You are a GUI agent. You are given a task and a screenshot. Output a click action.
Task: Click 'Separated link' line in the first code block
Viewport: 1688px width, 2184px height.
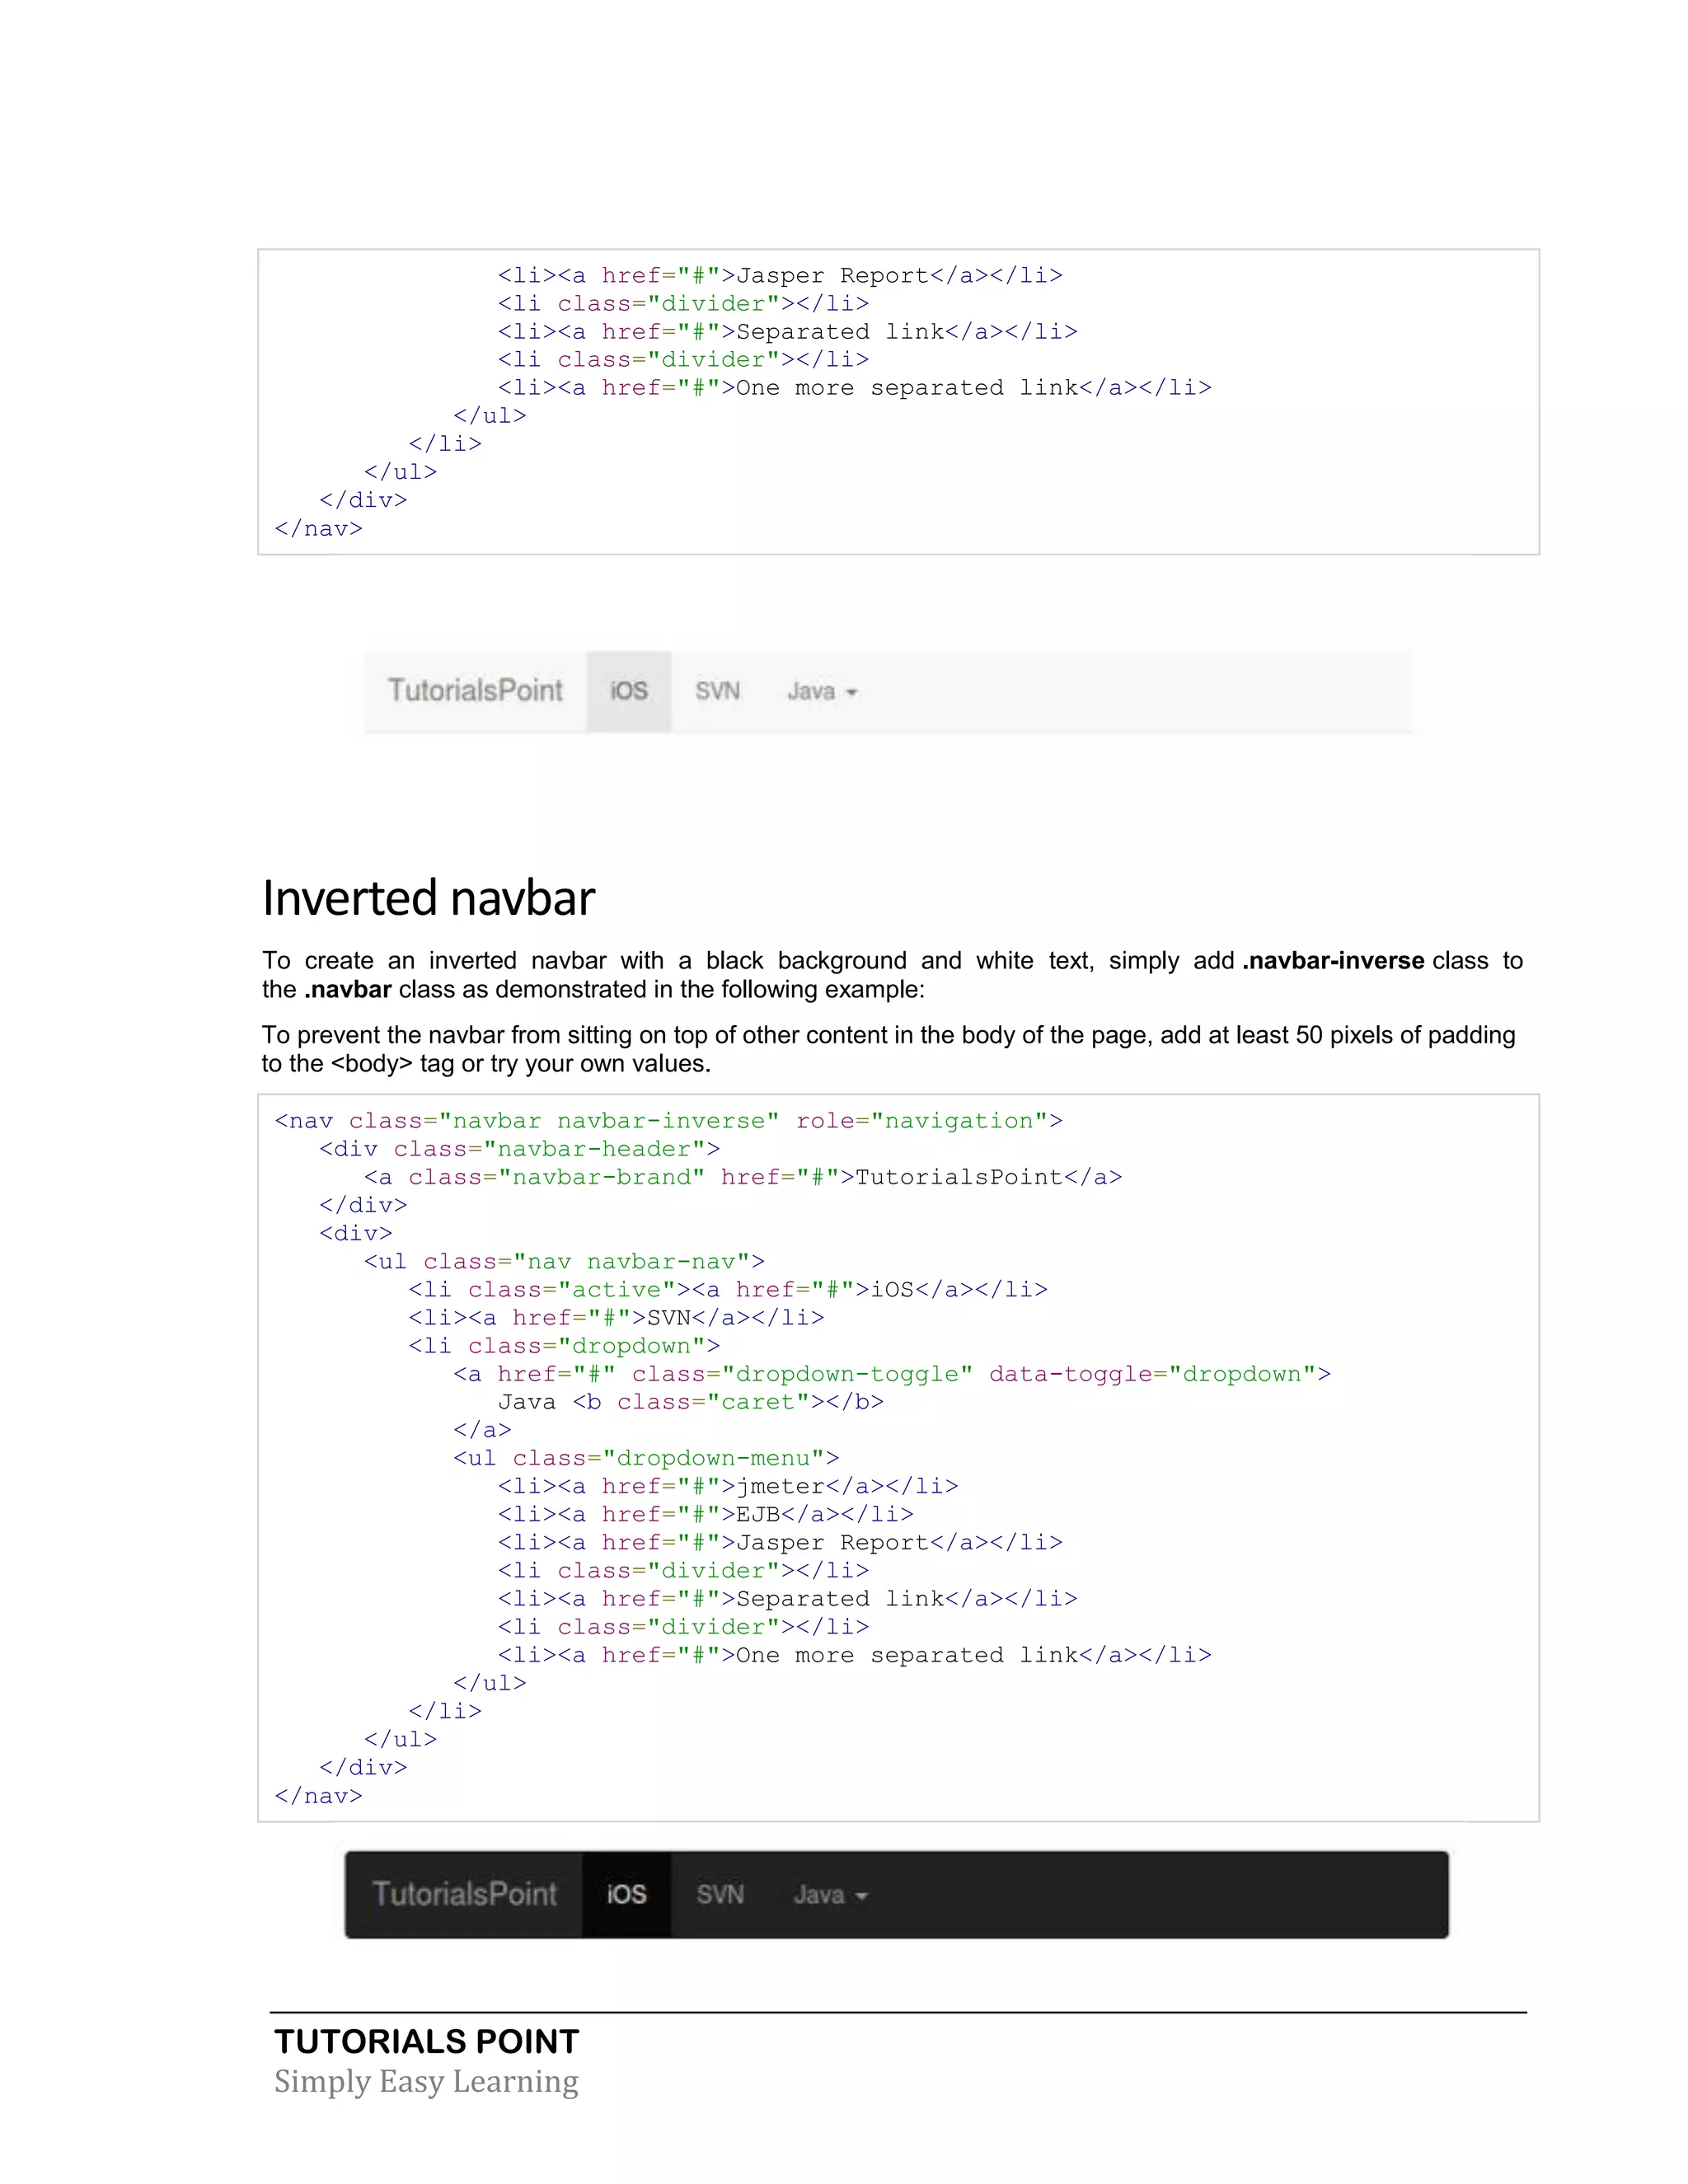tap(788, 332)
